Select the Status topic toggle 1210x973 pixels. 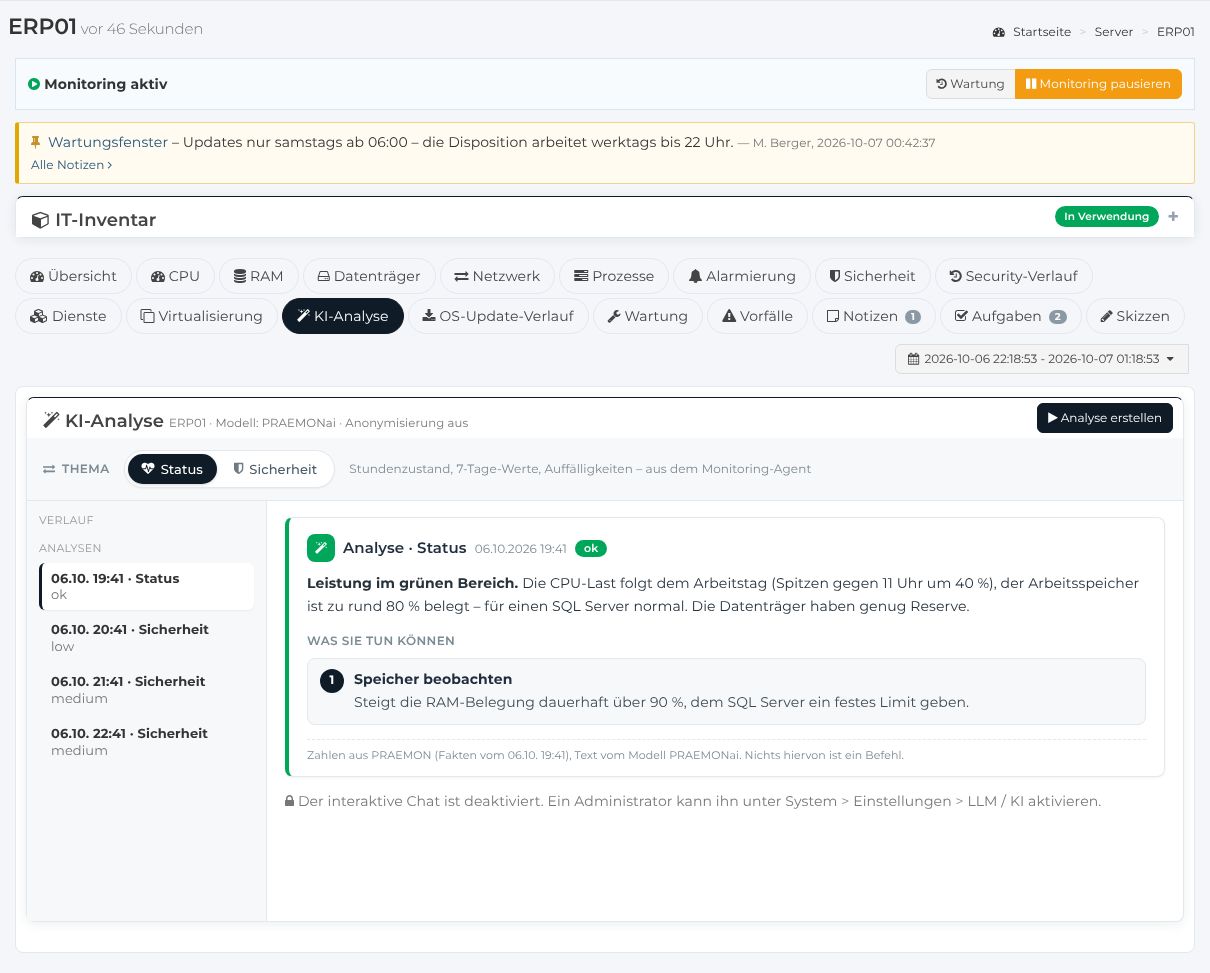(x=172, y=469)
